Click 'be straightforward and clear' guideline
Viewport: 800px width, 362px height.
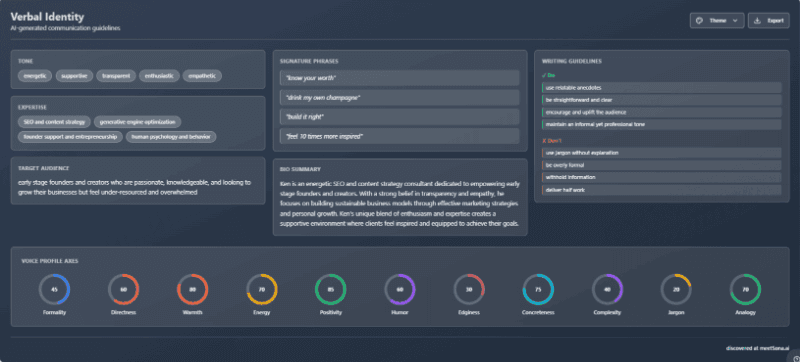coord(662,100)
